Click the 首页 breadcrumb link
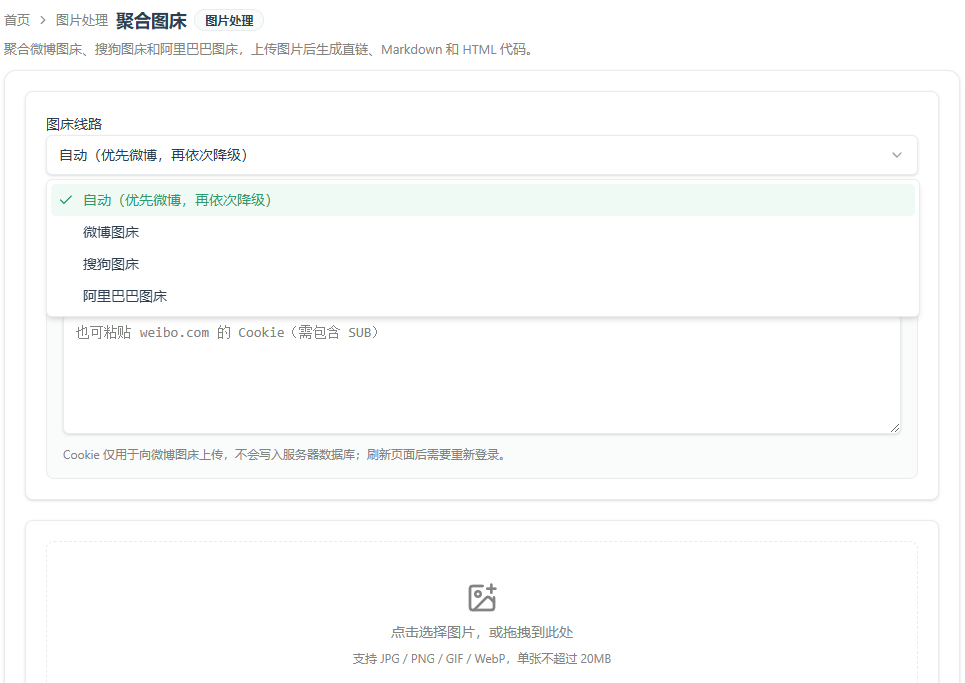Viewport: 965px width, 683px height. pos(17,20)
